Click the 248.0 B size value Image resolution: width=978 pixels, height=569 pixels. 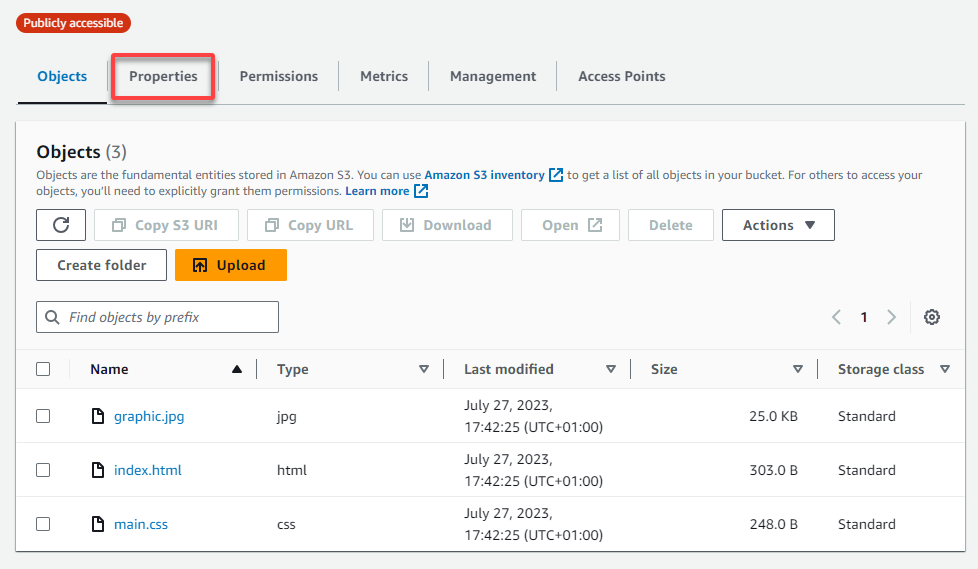[773, 524]
